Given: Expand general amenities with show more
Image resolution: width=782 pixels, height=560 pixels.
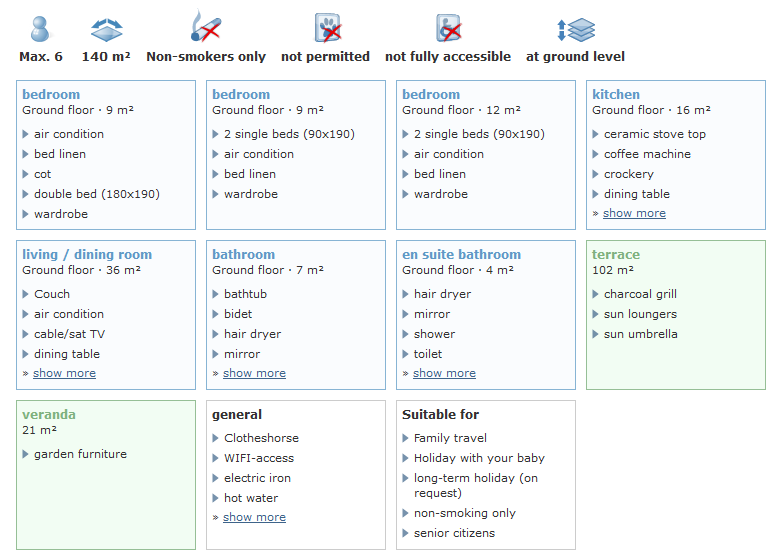Looking at the screenshot, I should (254, 517).
